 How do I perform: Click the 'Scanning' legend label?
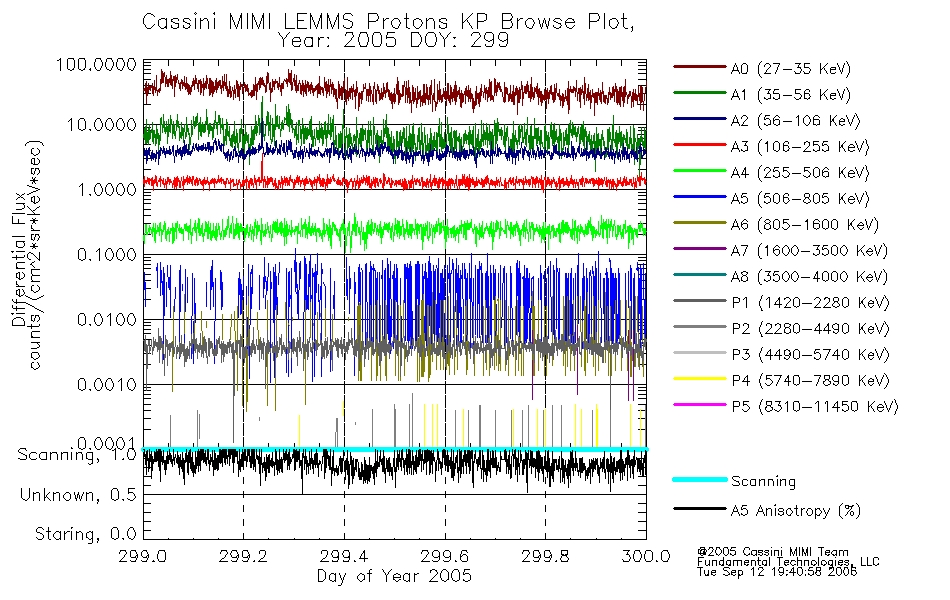(x=763, y=482)
